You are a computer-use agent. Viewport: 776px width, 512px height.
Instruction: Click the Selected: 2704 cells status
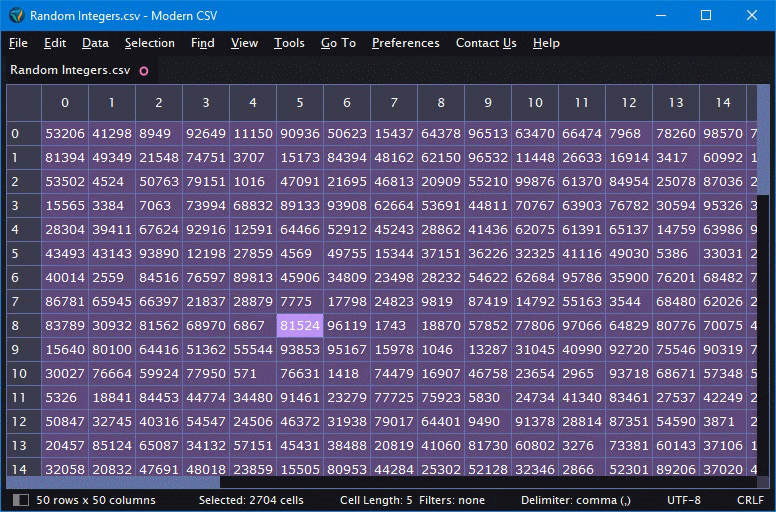[x=251, y=500]
